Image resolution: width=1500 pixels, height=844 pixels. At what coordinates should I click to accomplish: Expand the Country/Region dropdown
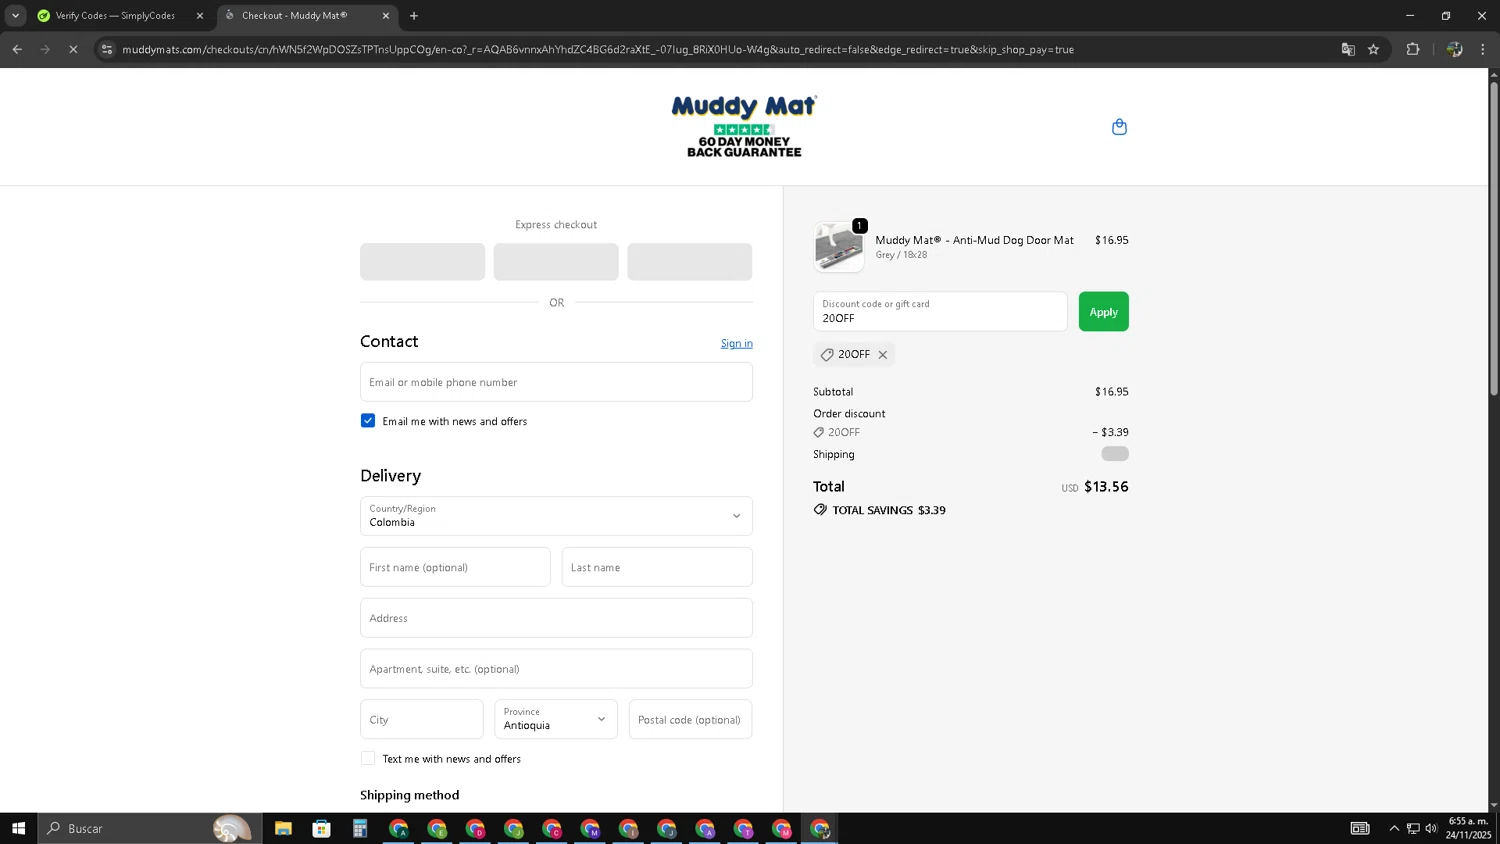coord(556,516)
